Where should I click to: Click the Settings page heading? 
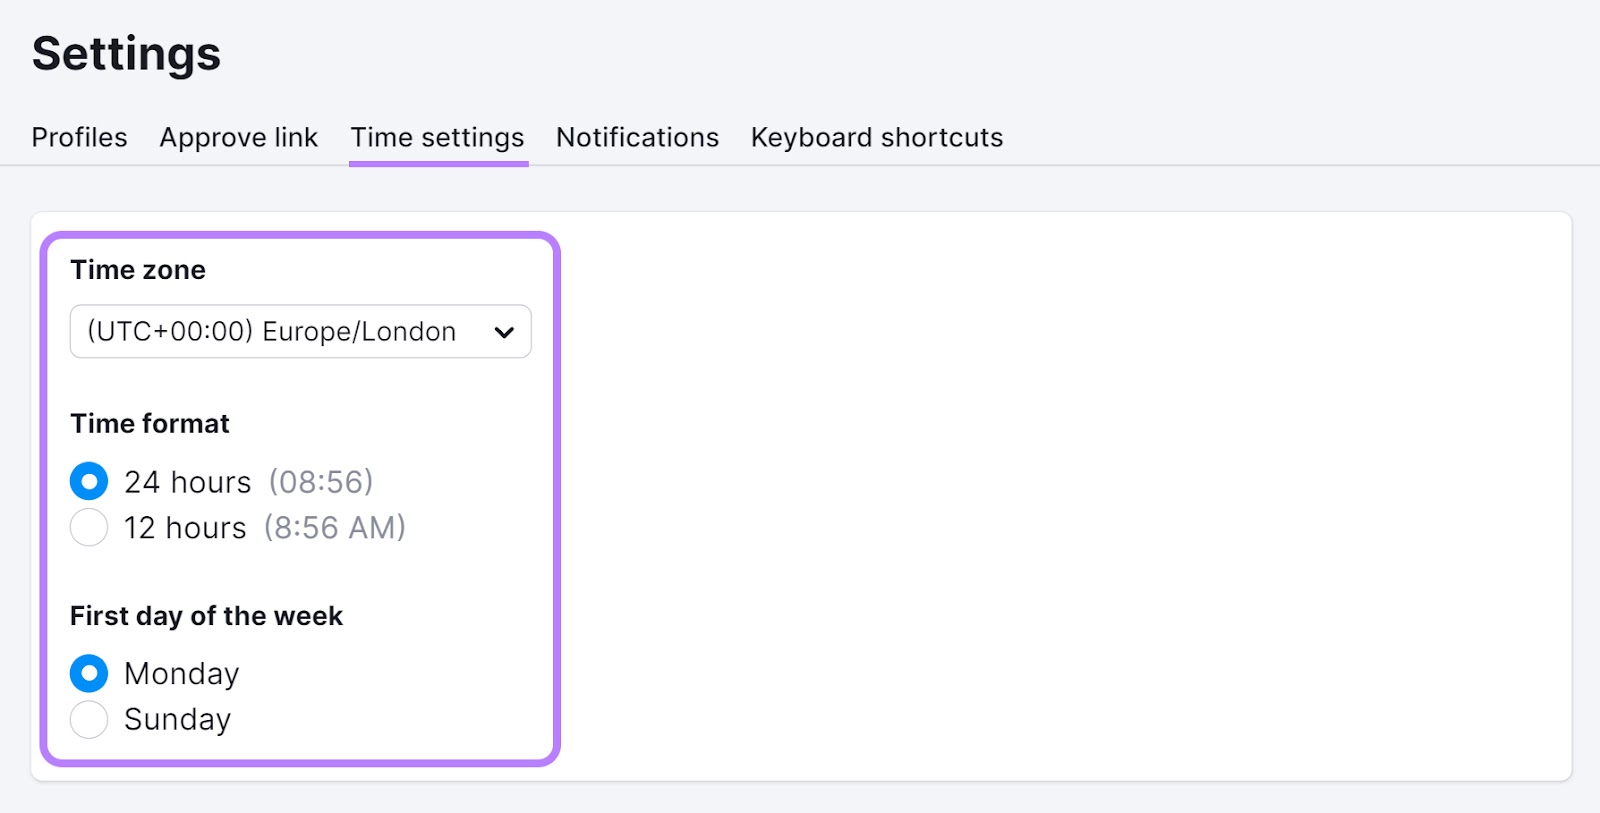click(126, 54)
